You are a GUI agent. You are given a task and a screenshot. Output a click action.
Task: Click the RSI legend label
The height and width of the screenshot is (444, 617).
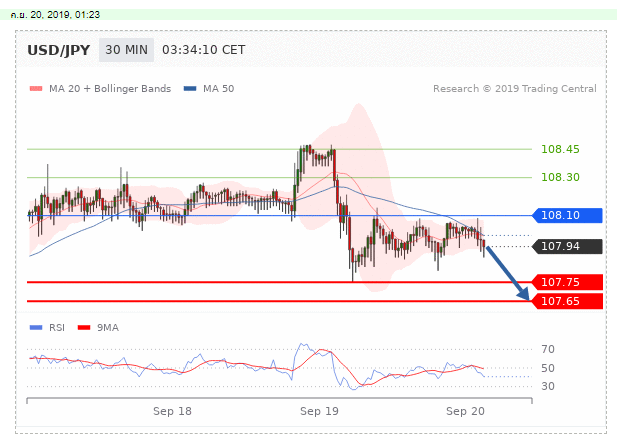coord(57,327)
